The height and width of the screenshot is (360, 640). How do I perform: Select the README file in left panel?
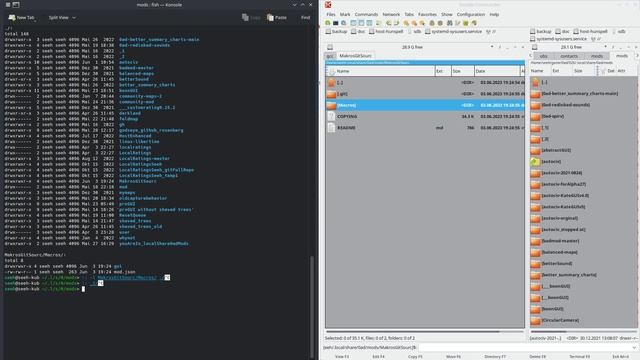[x=425, y=128]
